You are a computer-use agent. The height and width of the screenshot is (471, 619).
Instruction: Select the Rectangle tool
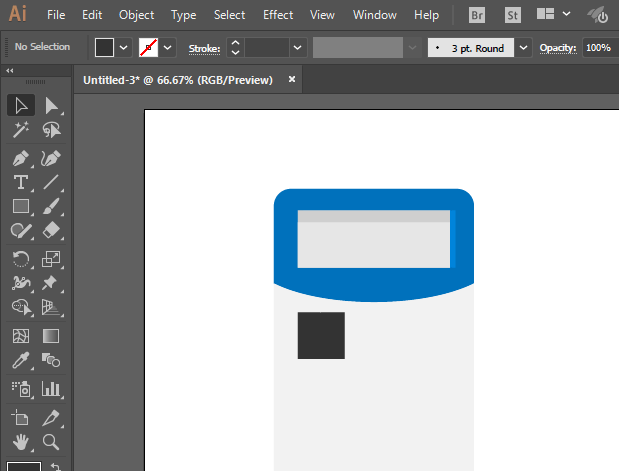pos(20,207)
